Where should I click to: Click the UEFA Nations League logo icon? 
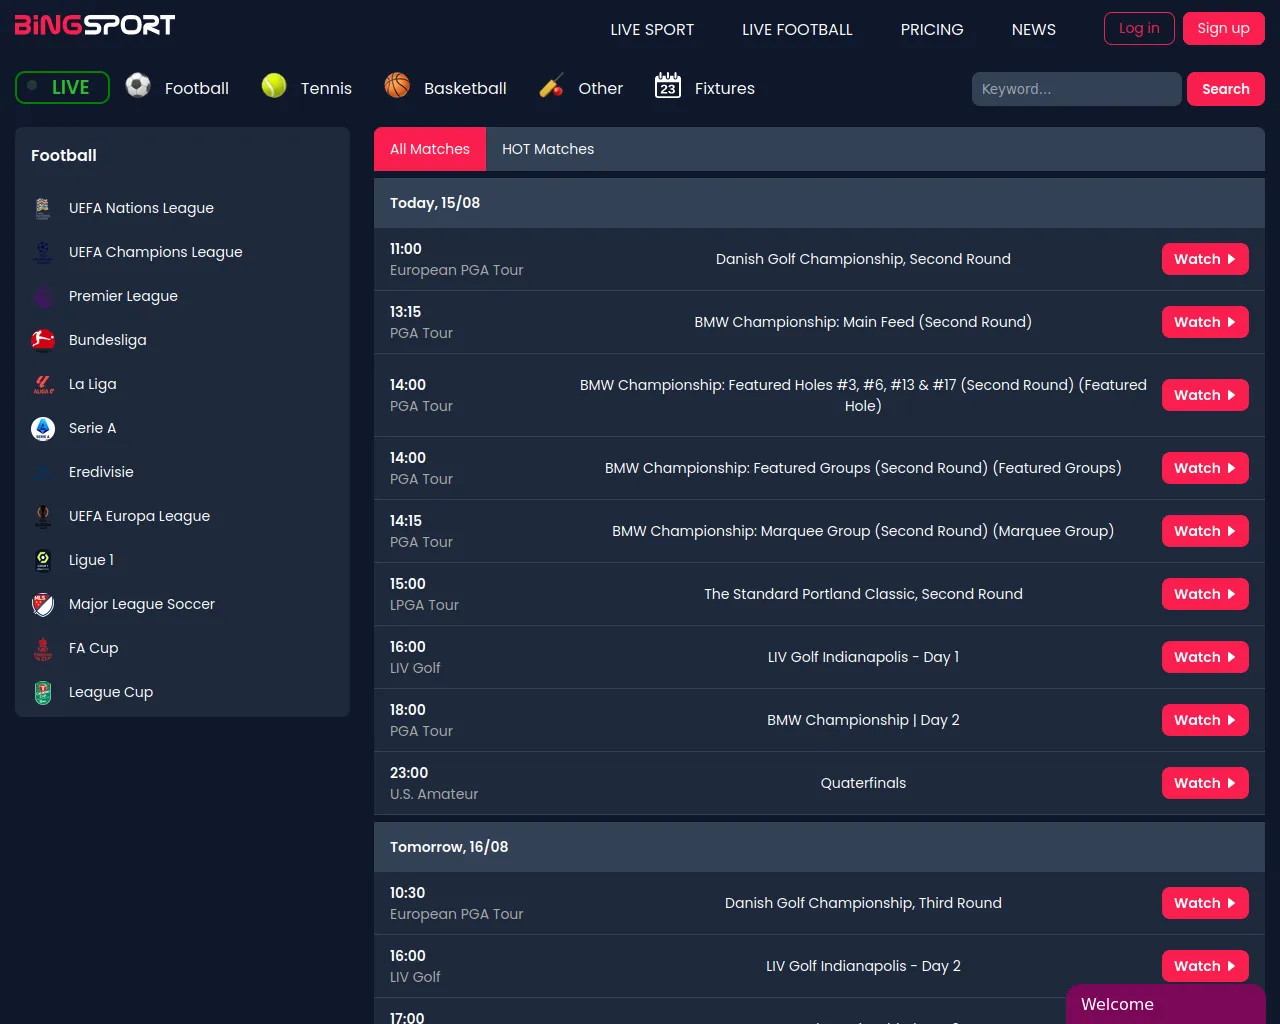tap(43, 208)
